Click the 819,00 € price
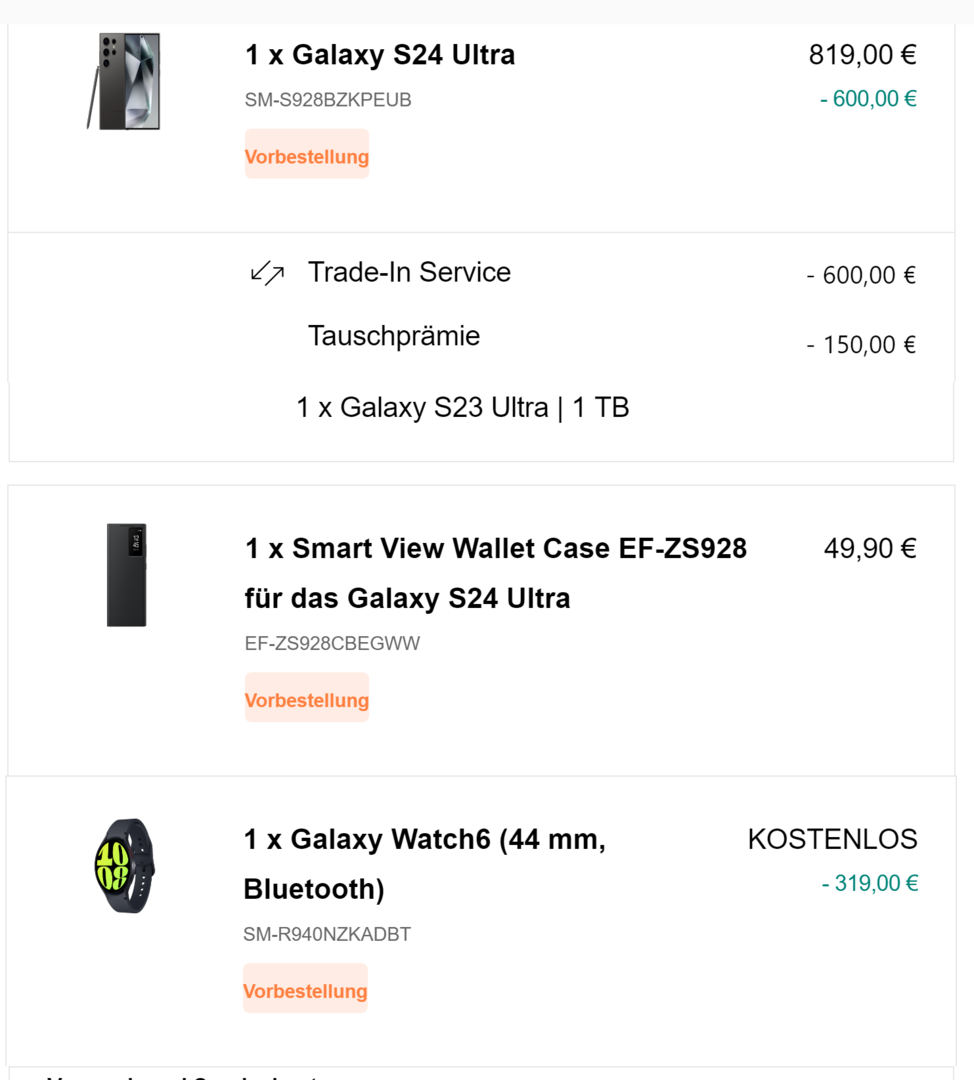Screen dimensions: 974x1080 [862, 55]
